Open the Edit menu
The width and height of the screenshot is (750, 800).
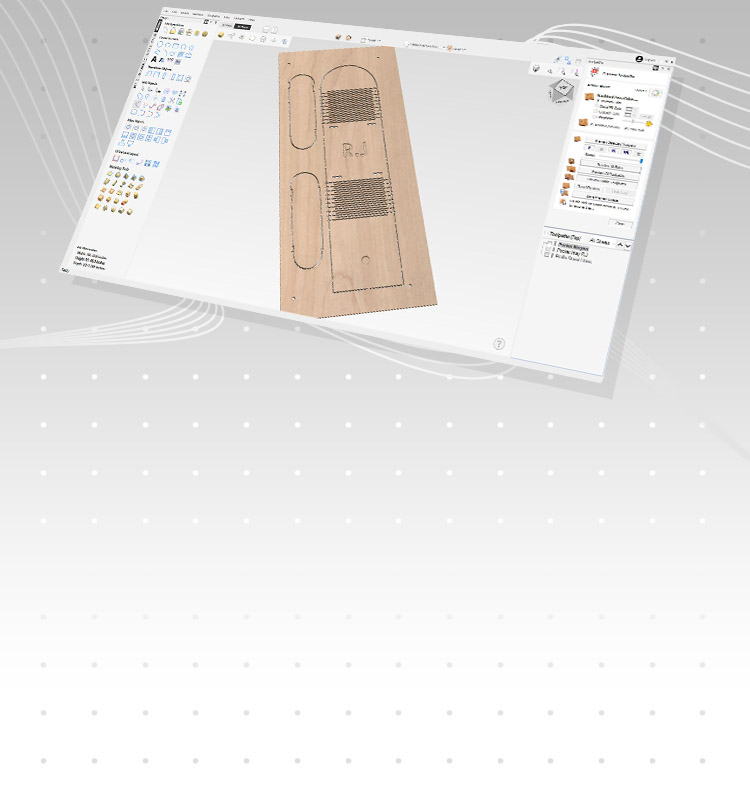coord(174,12)
